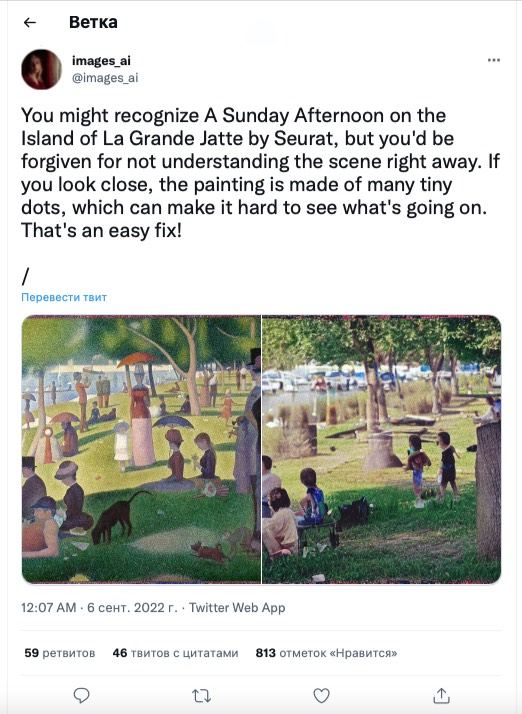Screen dimensions: 522x714
Task: Like the tweet with the heart icon
Action: pyautogui.click(x=321, y=695)
